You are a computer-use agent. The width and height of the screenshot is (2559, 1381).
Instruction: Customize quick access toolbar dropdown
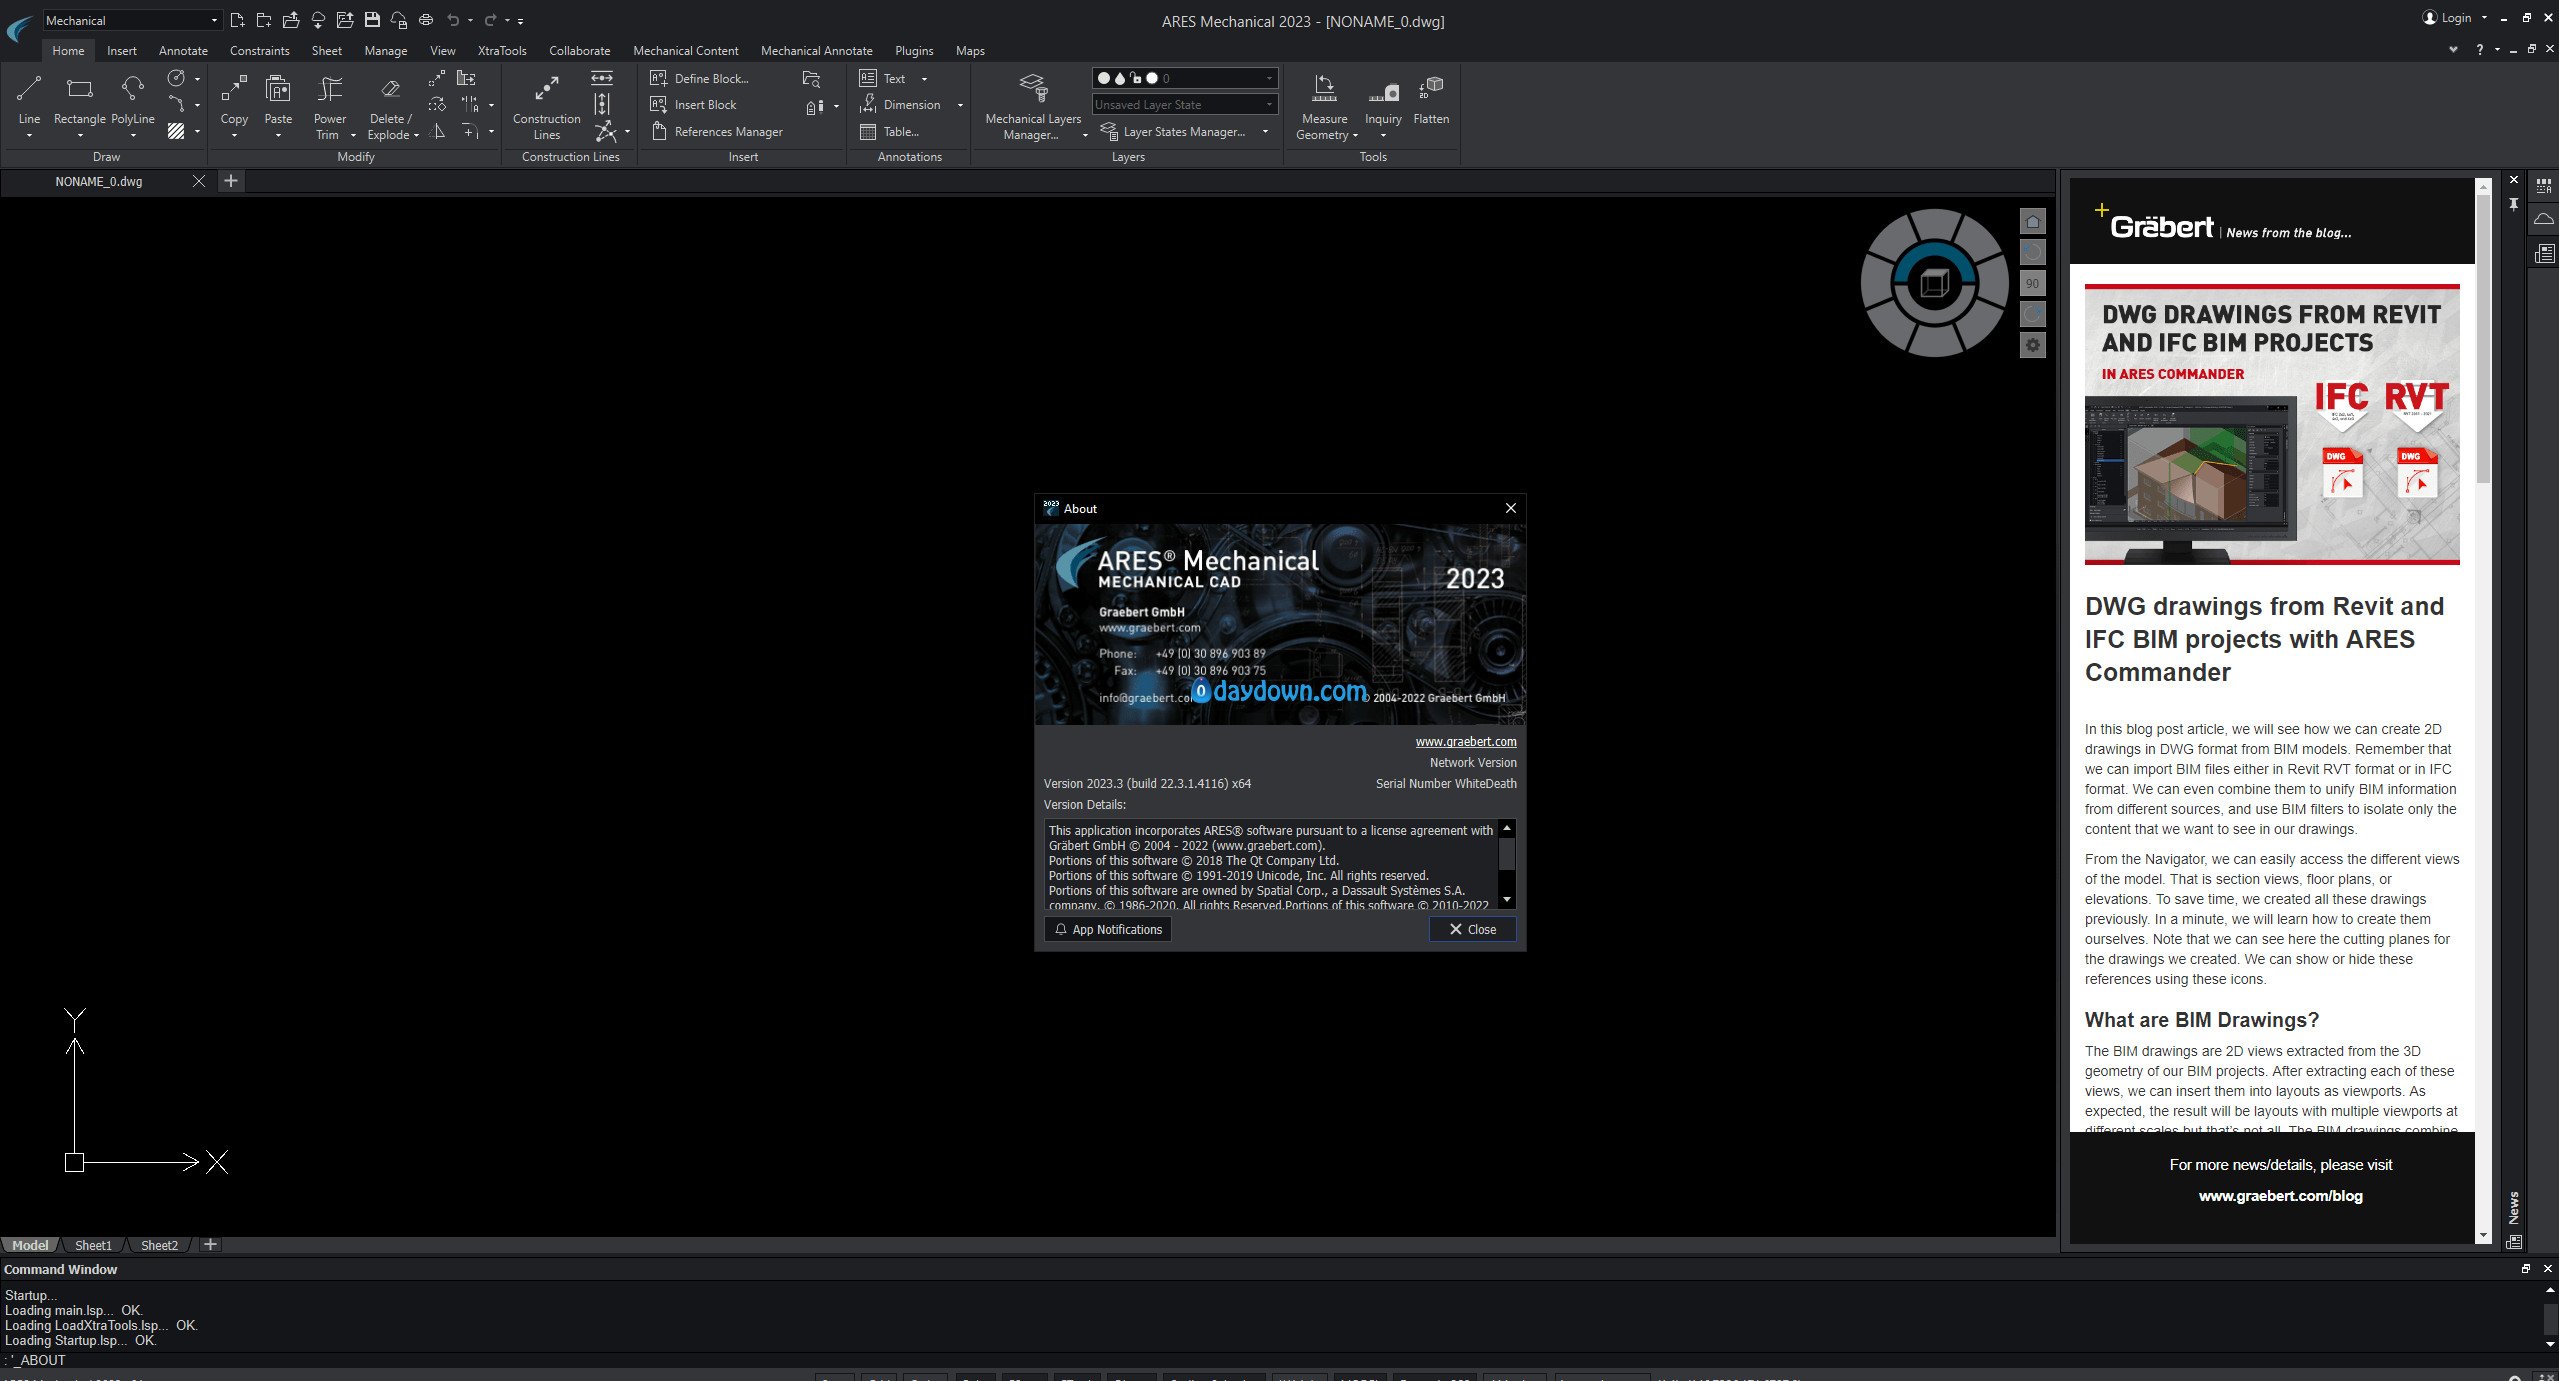coord(520,20)
